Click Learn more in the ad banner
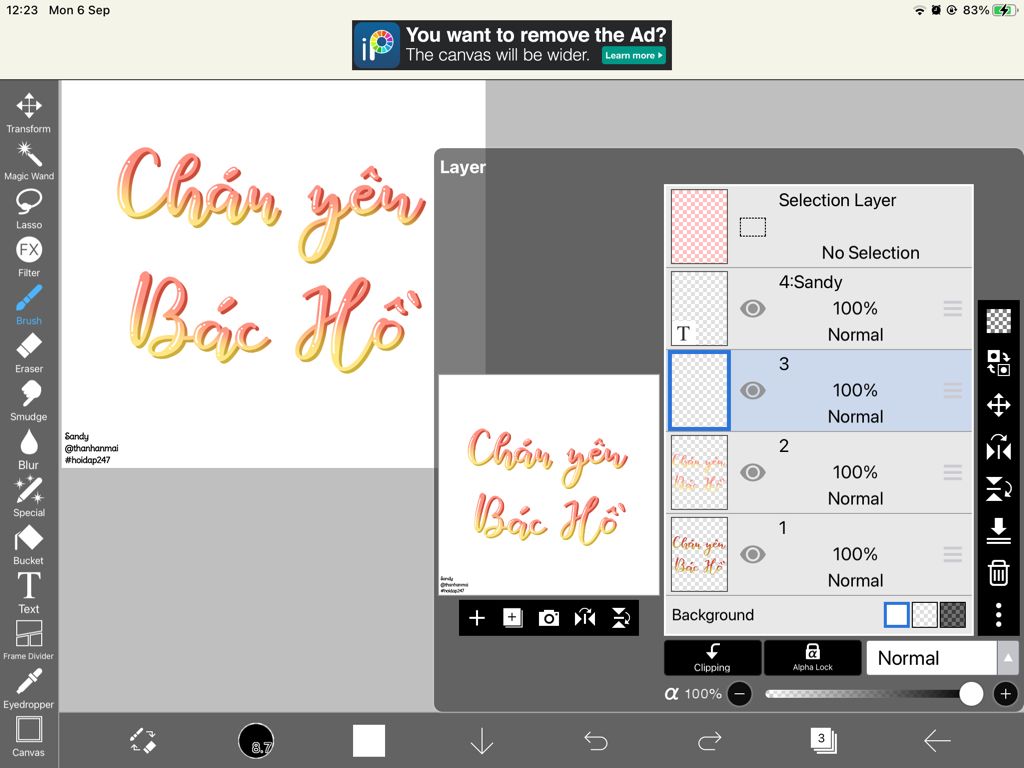Screen dimensions: 1024x768 [633, 56]
